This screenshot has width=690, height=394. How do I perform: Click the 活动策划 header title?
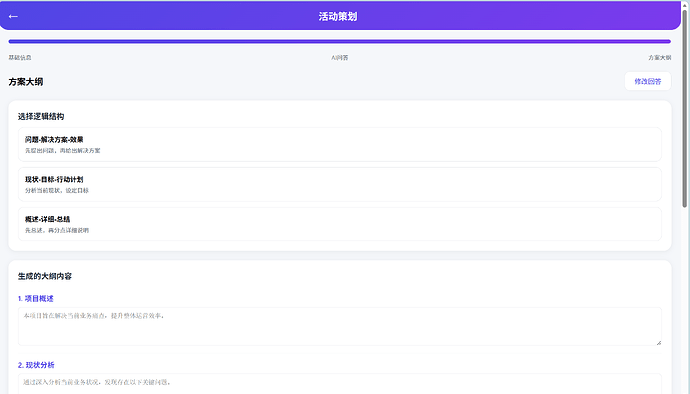[338, 16]
